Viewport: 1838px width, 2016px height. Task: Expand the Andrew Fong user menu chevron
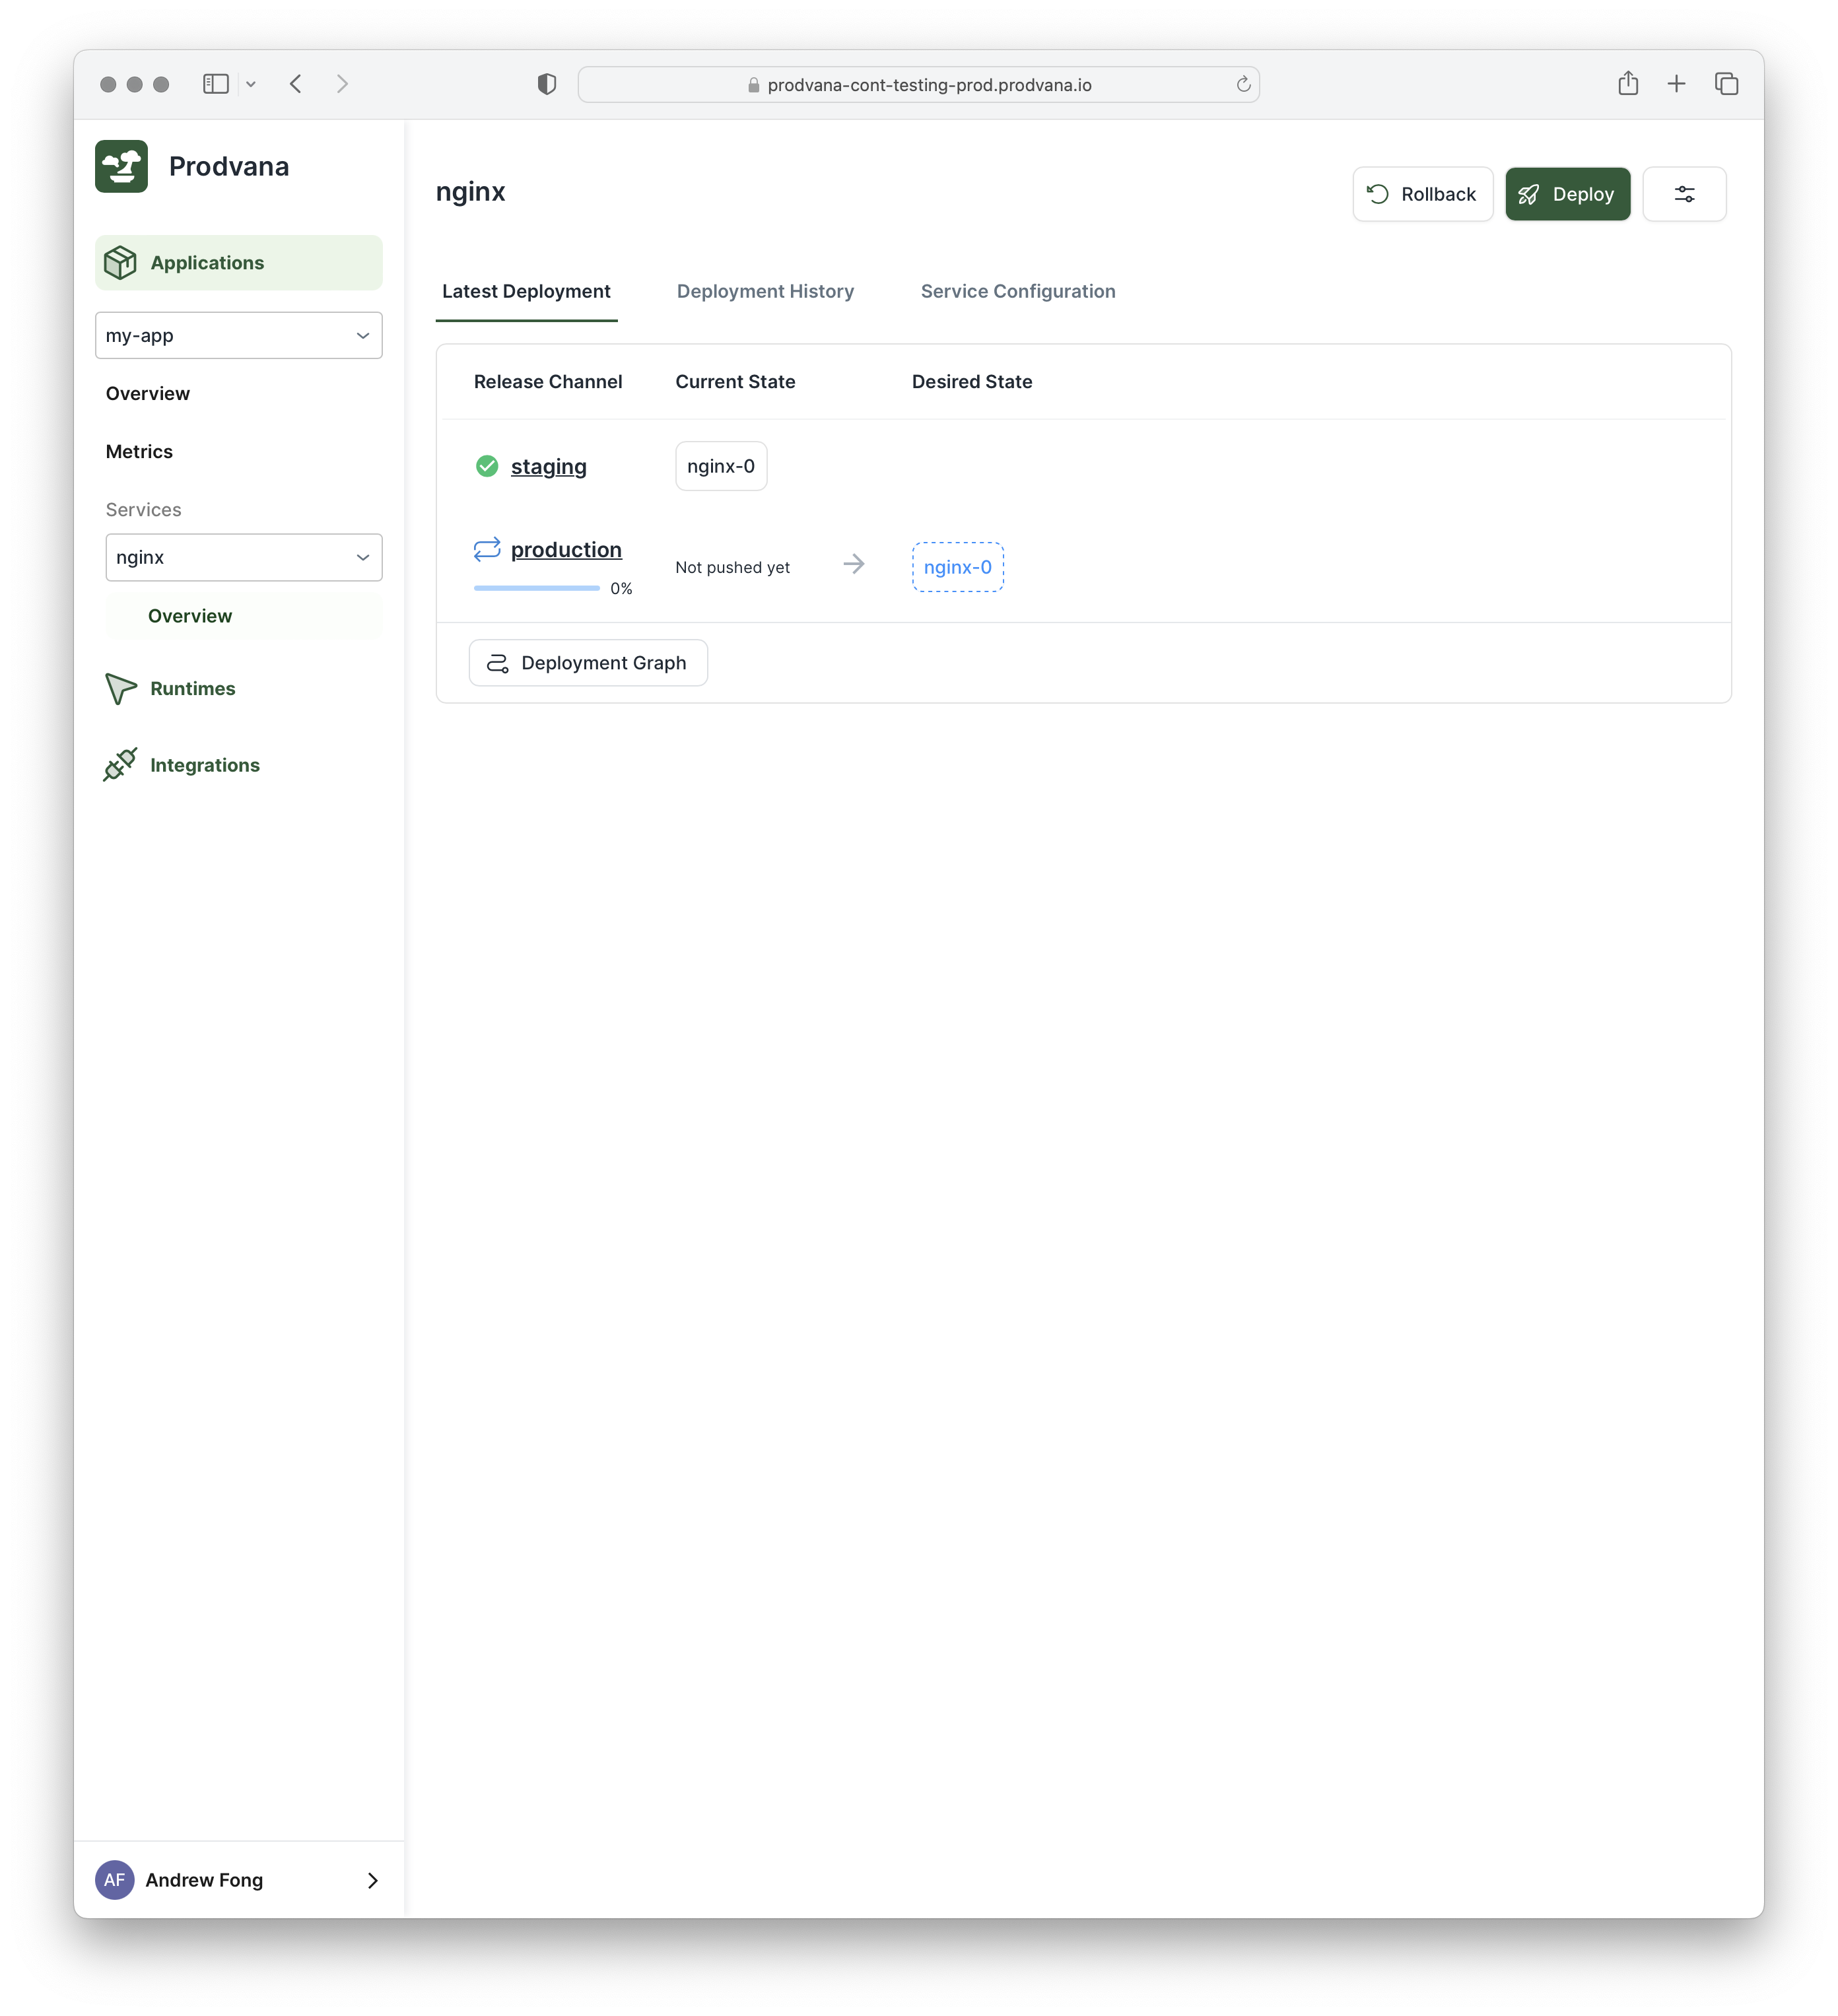pos(373,1880)
